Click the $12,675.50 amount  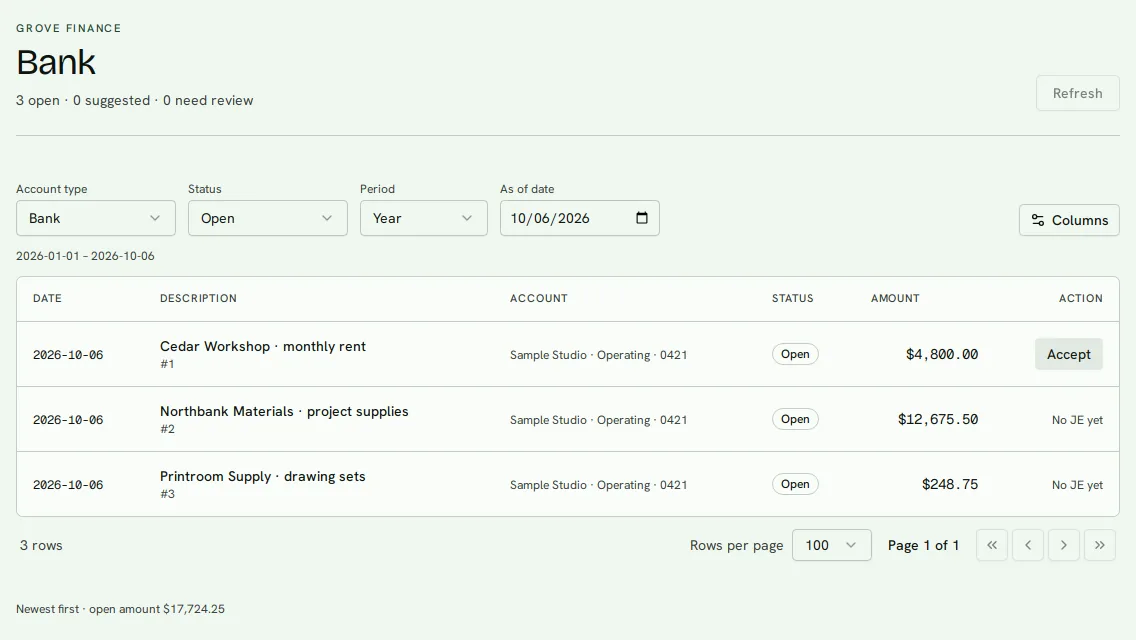[937, 420]
